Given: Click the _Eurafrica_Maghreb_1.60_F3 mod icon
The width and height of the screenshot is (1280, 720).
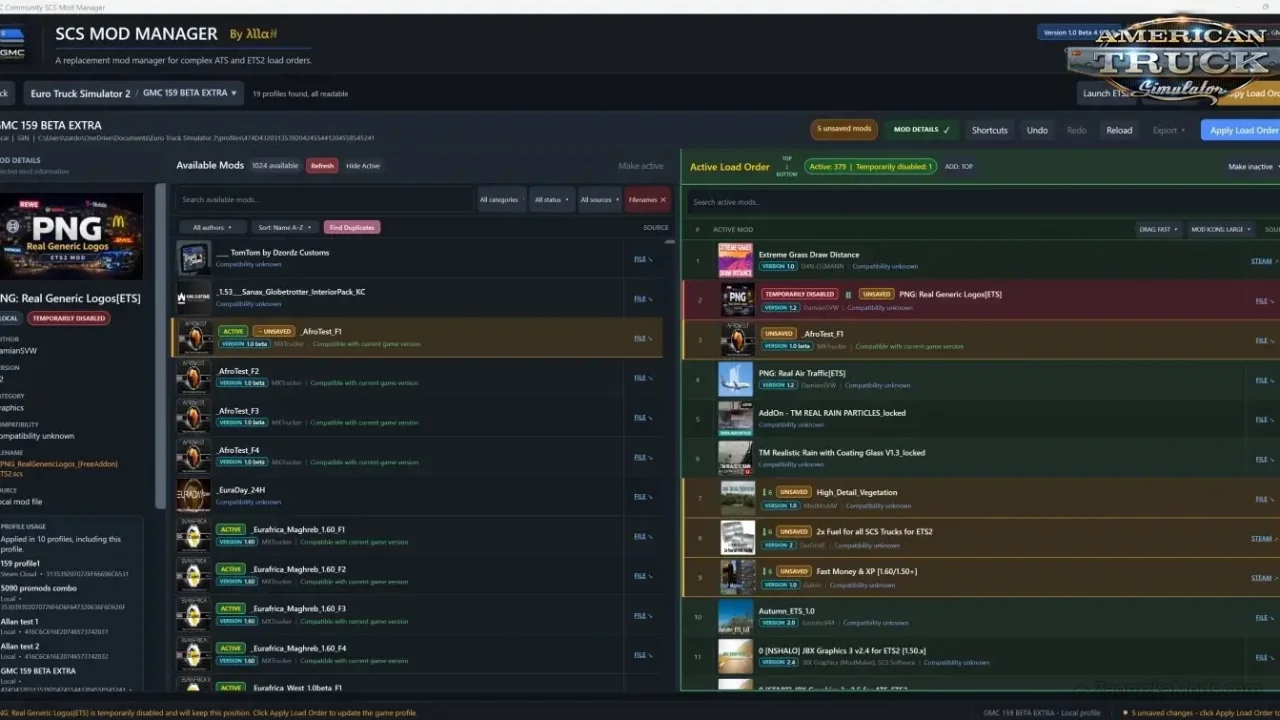Looking at the screenshot, I should click(194, 615).
